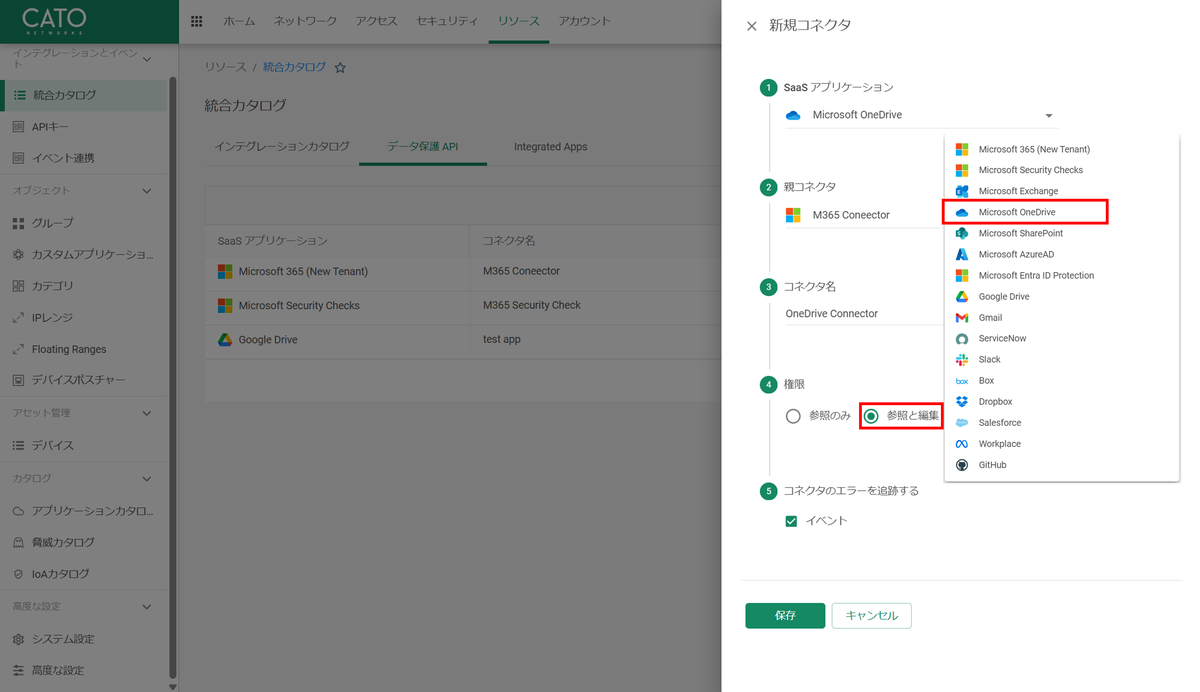Click the APIキー sidebar icon

point(18,127)
